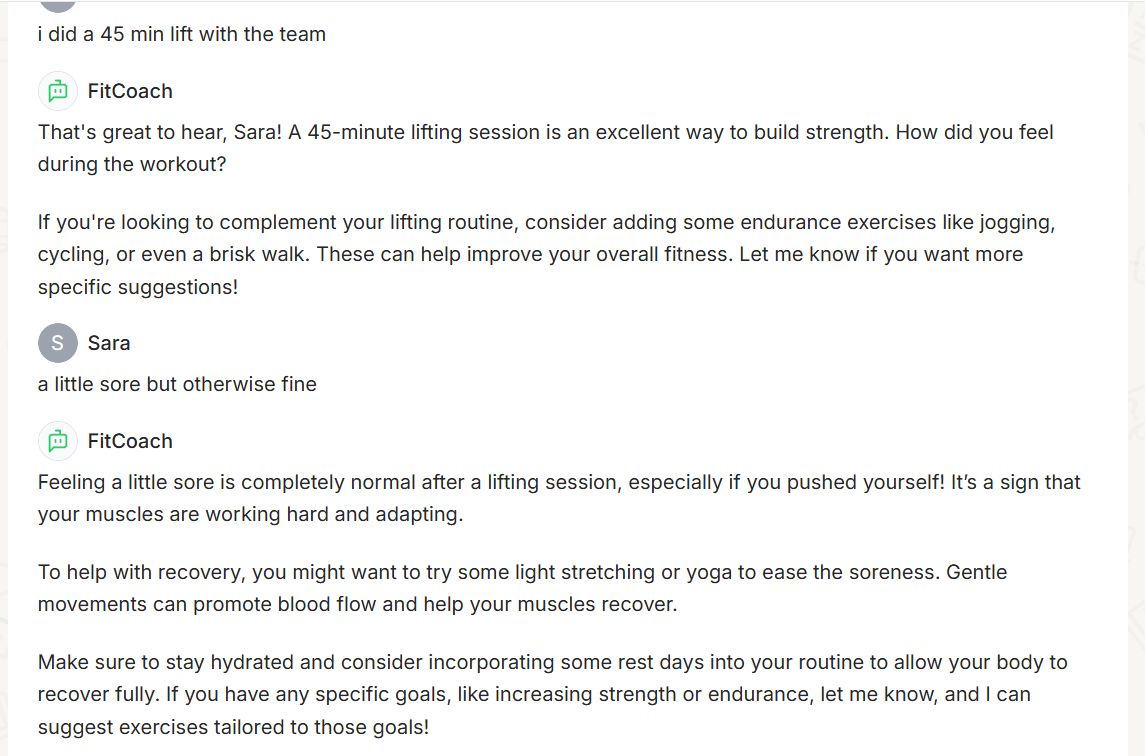The height and width of the screenshot is (756, 1145).
Task: Click the Sara sender name label
Action: 109,343
